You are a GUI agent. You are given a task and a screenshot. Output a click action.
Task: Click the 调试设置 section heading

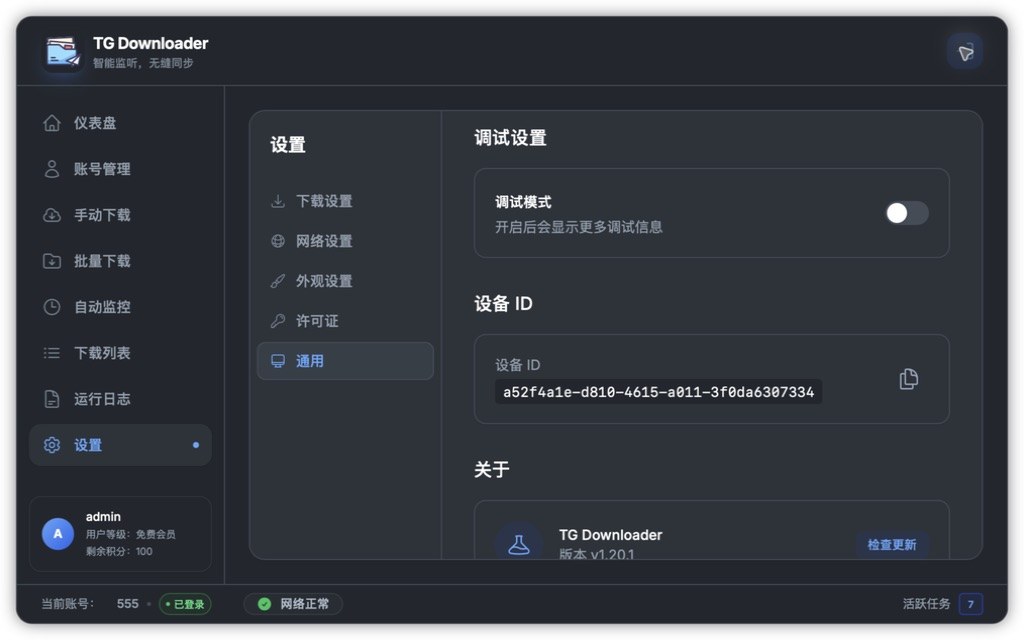click(x=510, y=138)
